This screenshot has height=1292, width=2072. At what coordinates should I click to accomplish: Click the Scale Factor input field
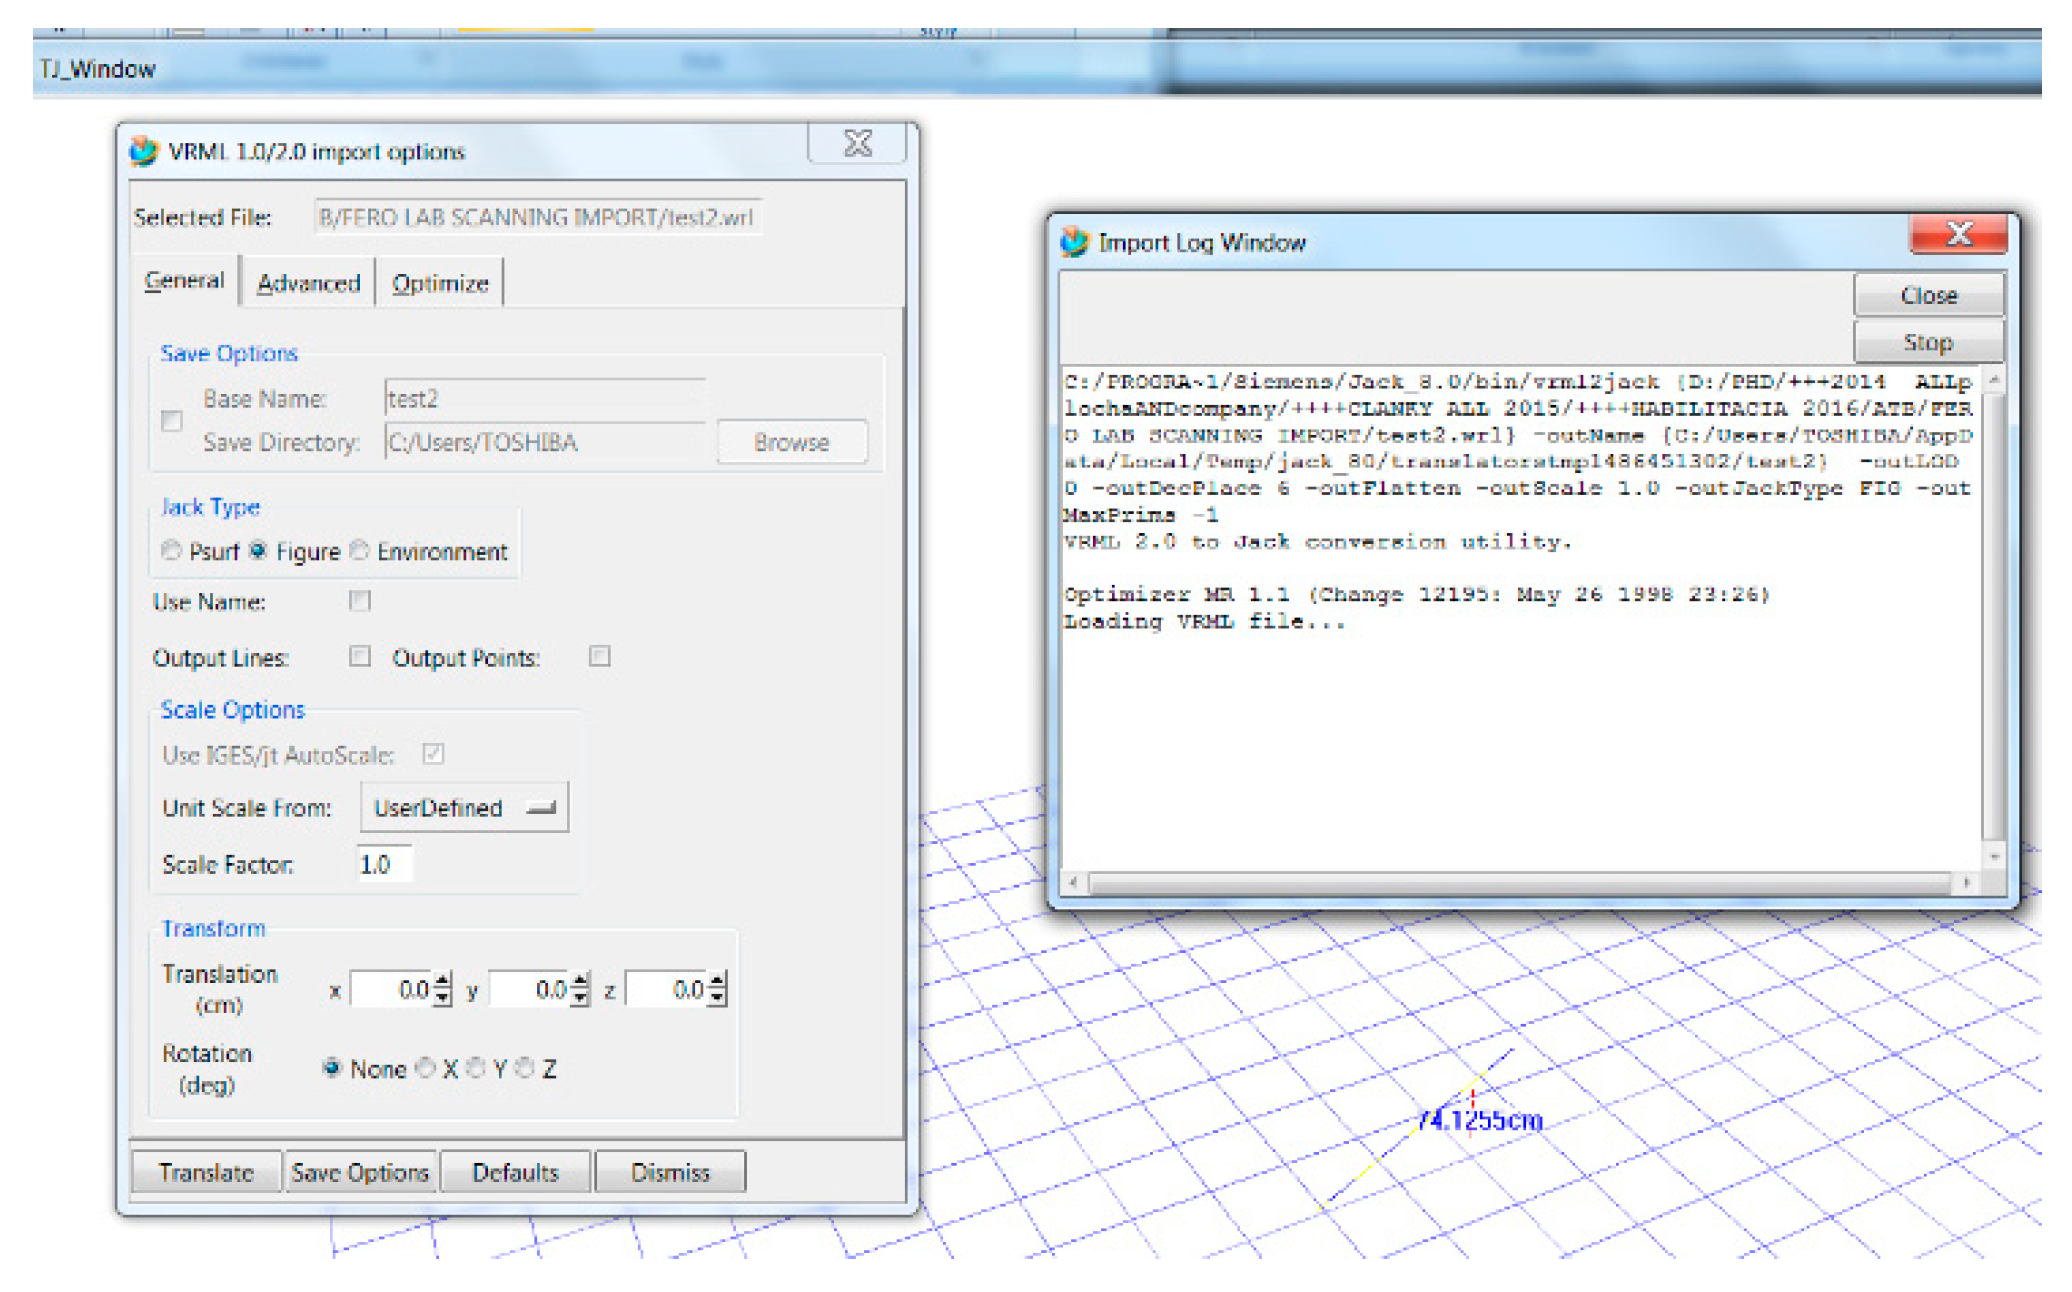(384, 864)
